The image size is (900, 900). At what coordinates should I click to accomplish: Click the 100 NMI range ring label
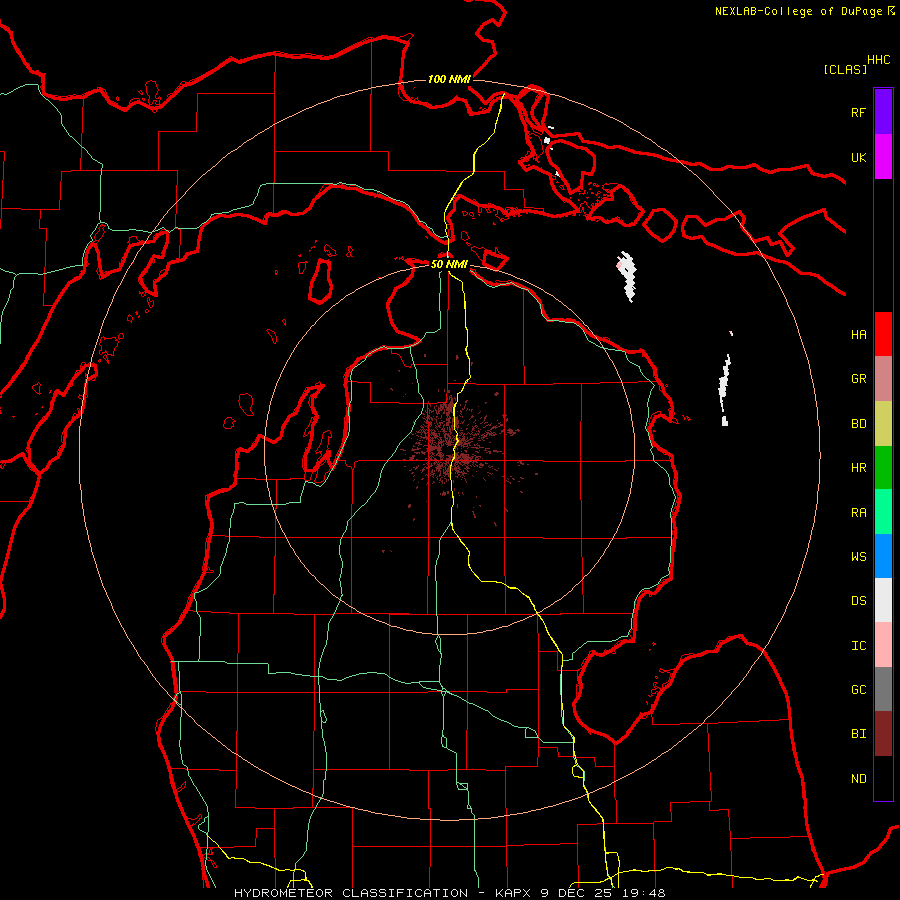tap(449, 79)
